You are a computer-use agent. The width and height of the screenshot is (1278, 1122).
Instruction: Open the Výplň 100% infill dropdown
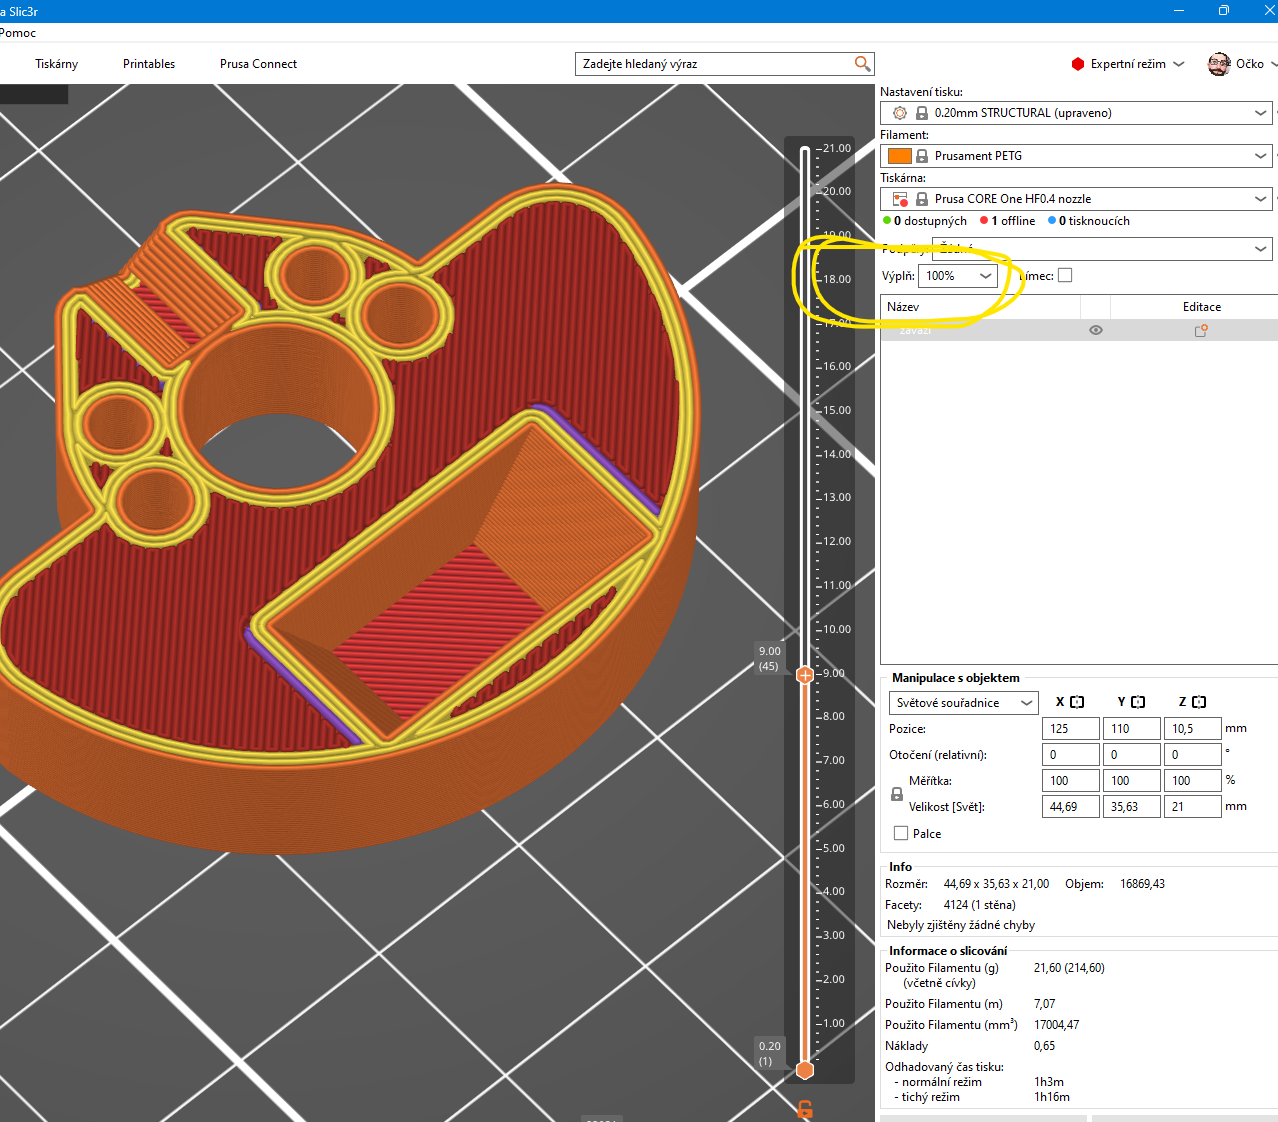pos(958,276)
